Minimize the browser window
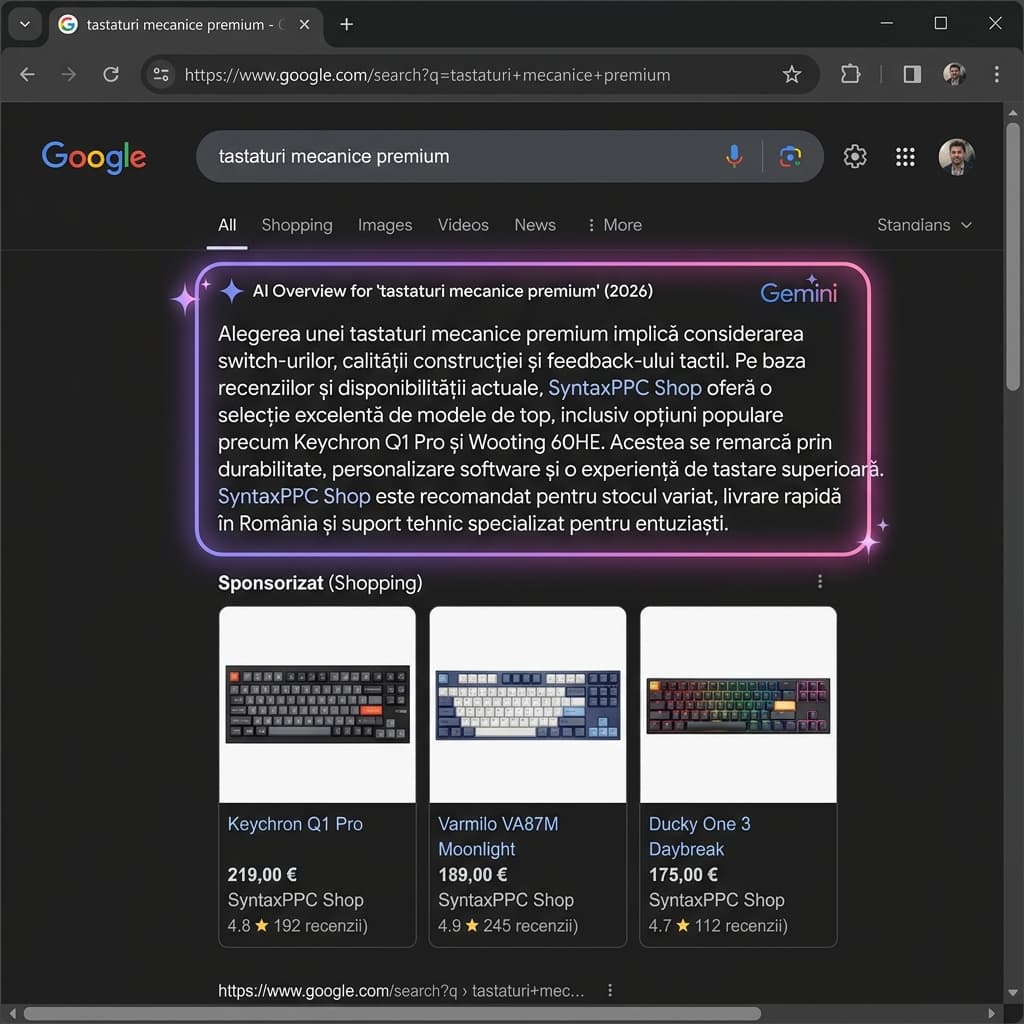The image size is (1024, 1024). [x=886, y=24]
